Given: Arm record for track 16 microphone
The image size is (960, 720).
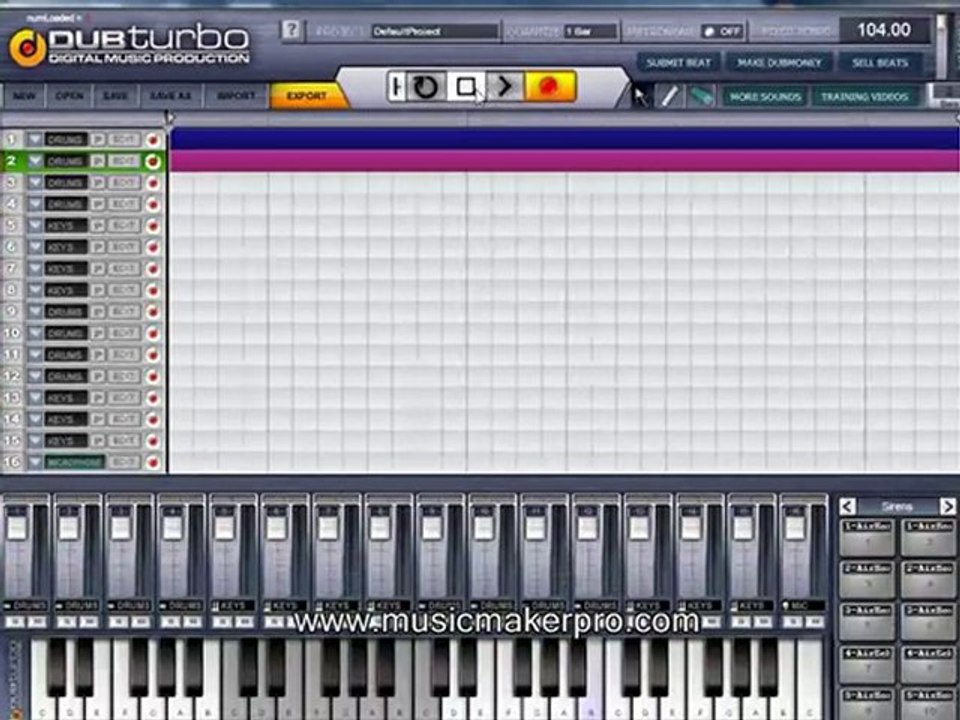Looking at the screenshot, I should (x=153, y=462).
